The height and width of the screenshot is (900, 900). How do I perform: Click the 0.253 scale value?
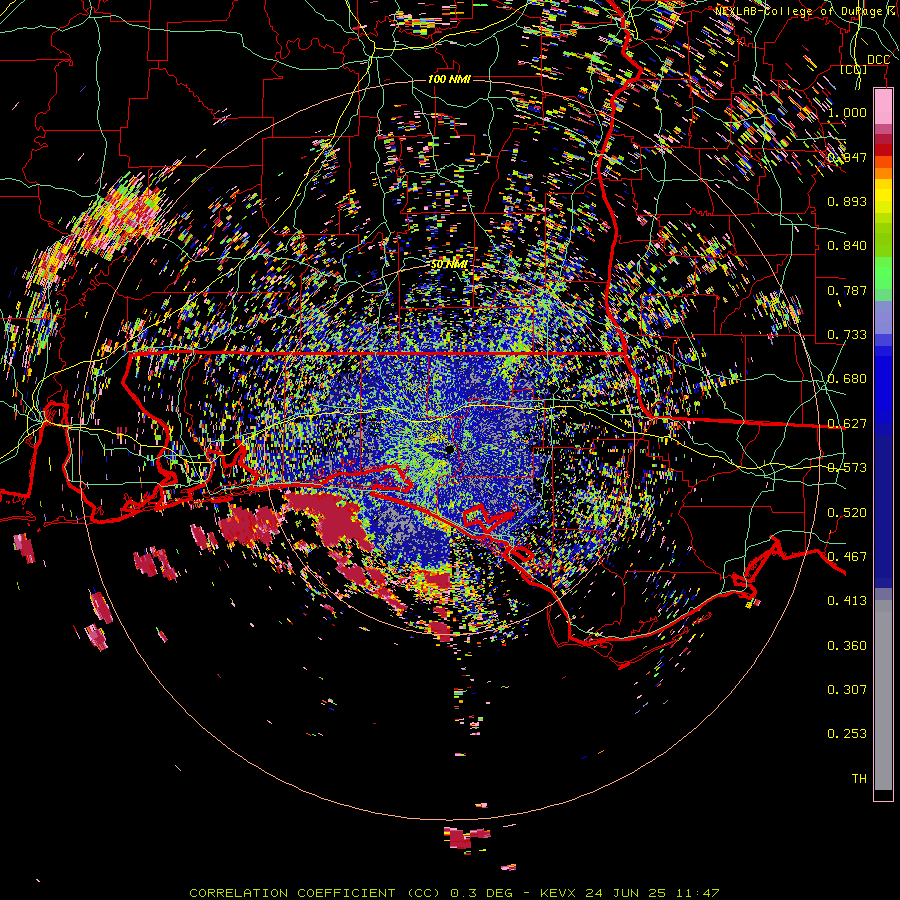point(847,734)
